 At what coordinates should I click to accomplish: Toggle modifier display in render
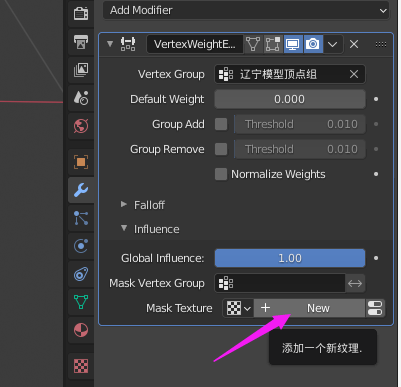pyautogui.click(x=313, y=44)
